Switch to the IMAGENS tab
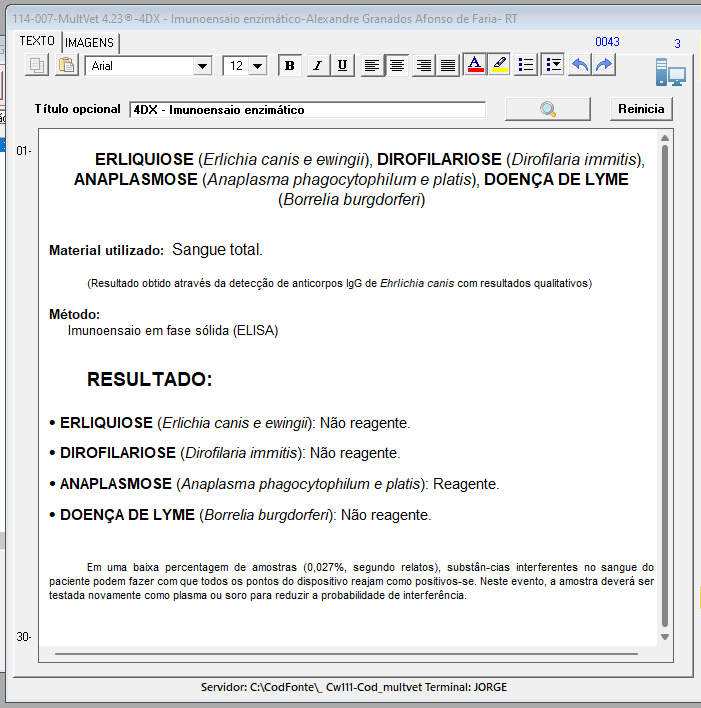The width and height of the screenshot is (701, 708). point(90,42)
